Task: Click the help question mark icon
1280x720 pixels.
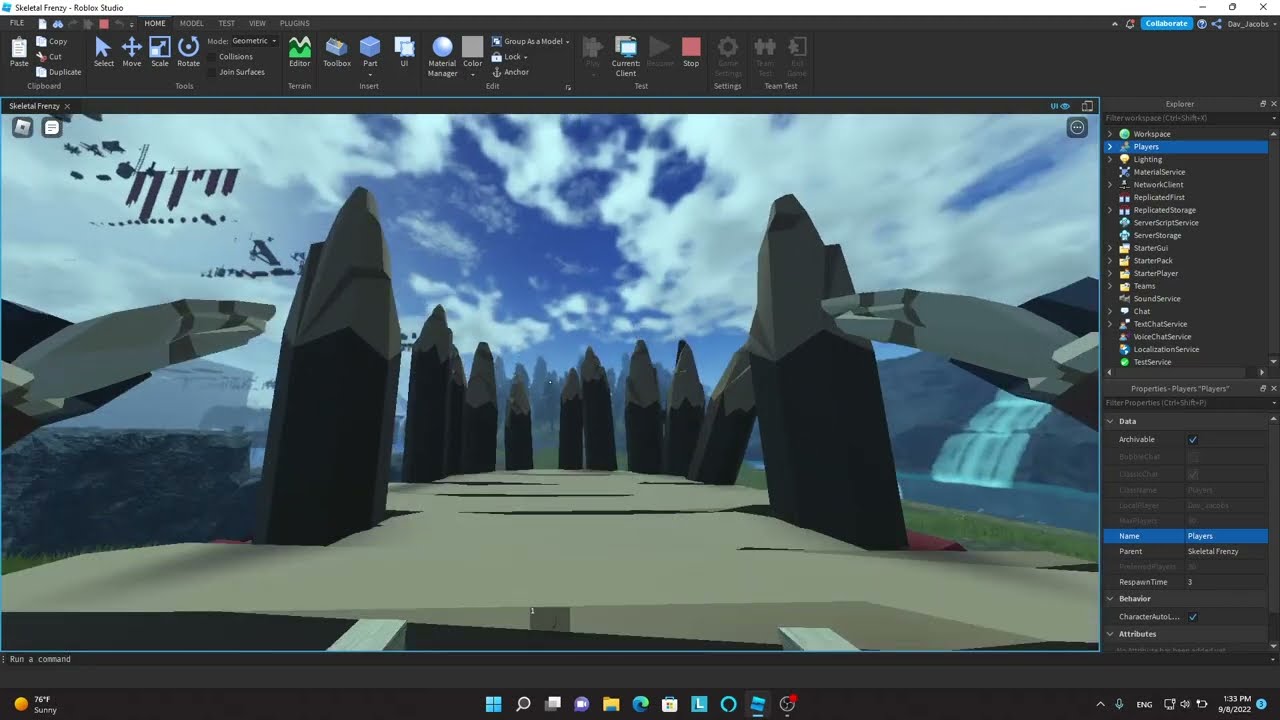Action: [x=1202, y=23]
